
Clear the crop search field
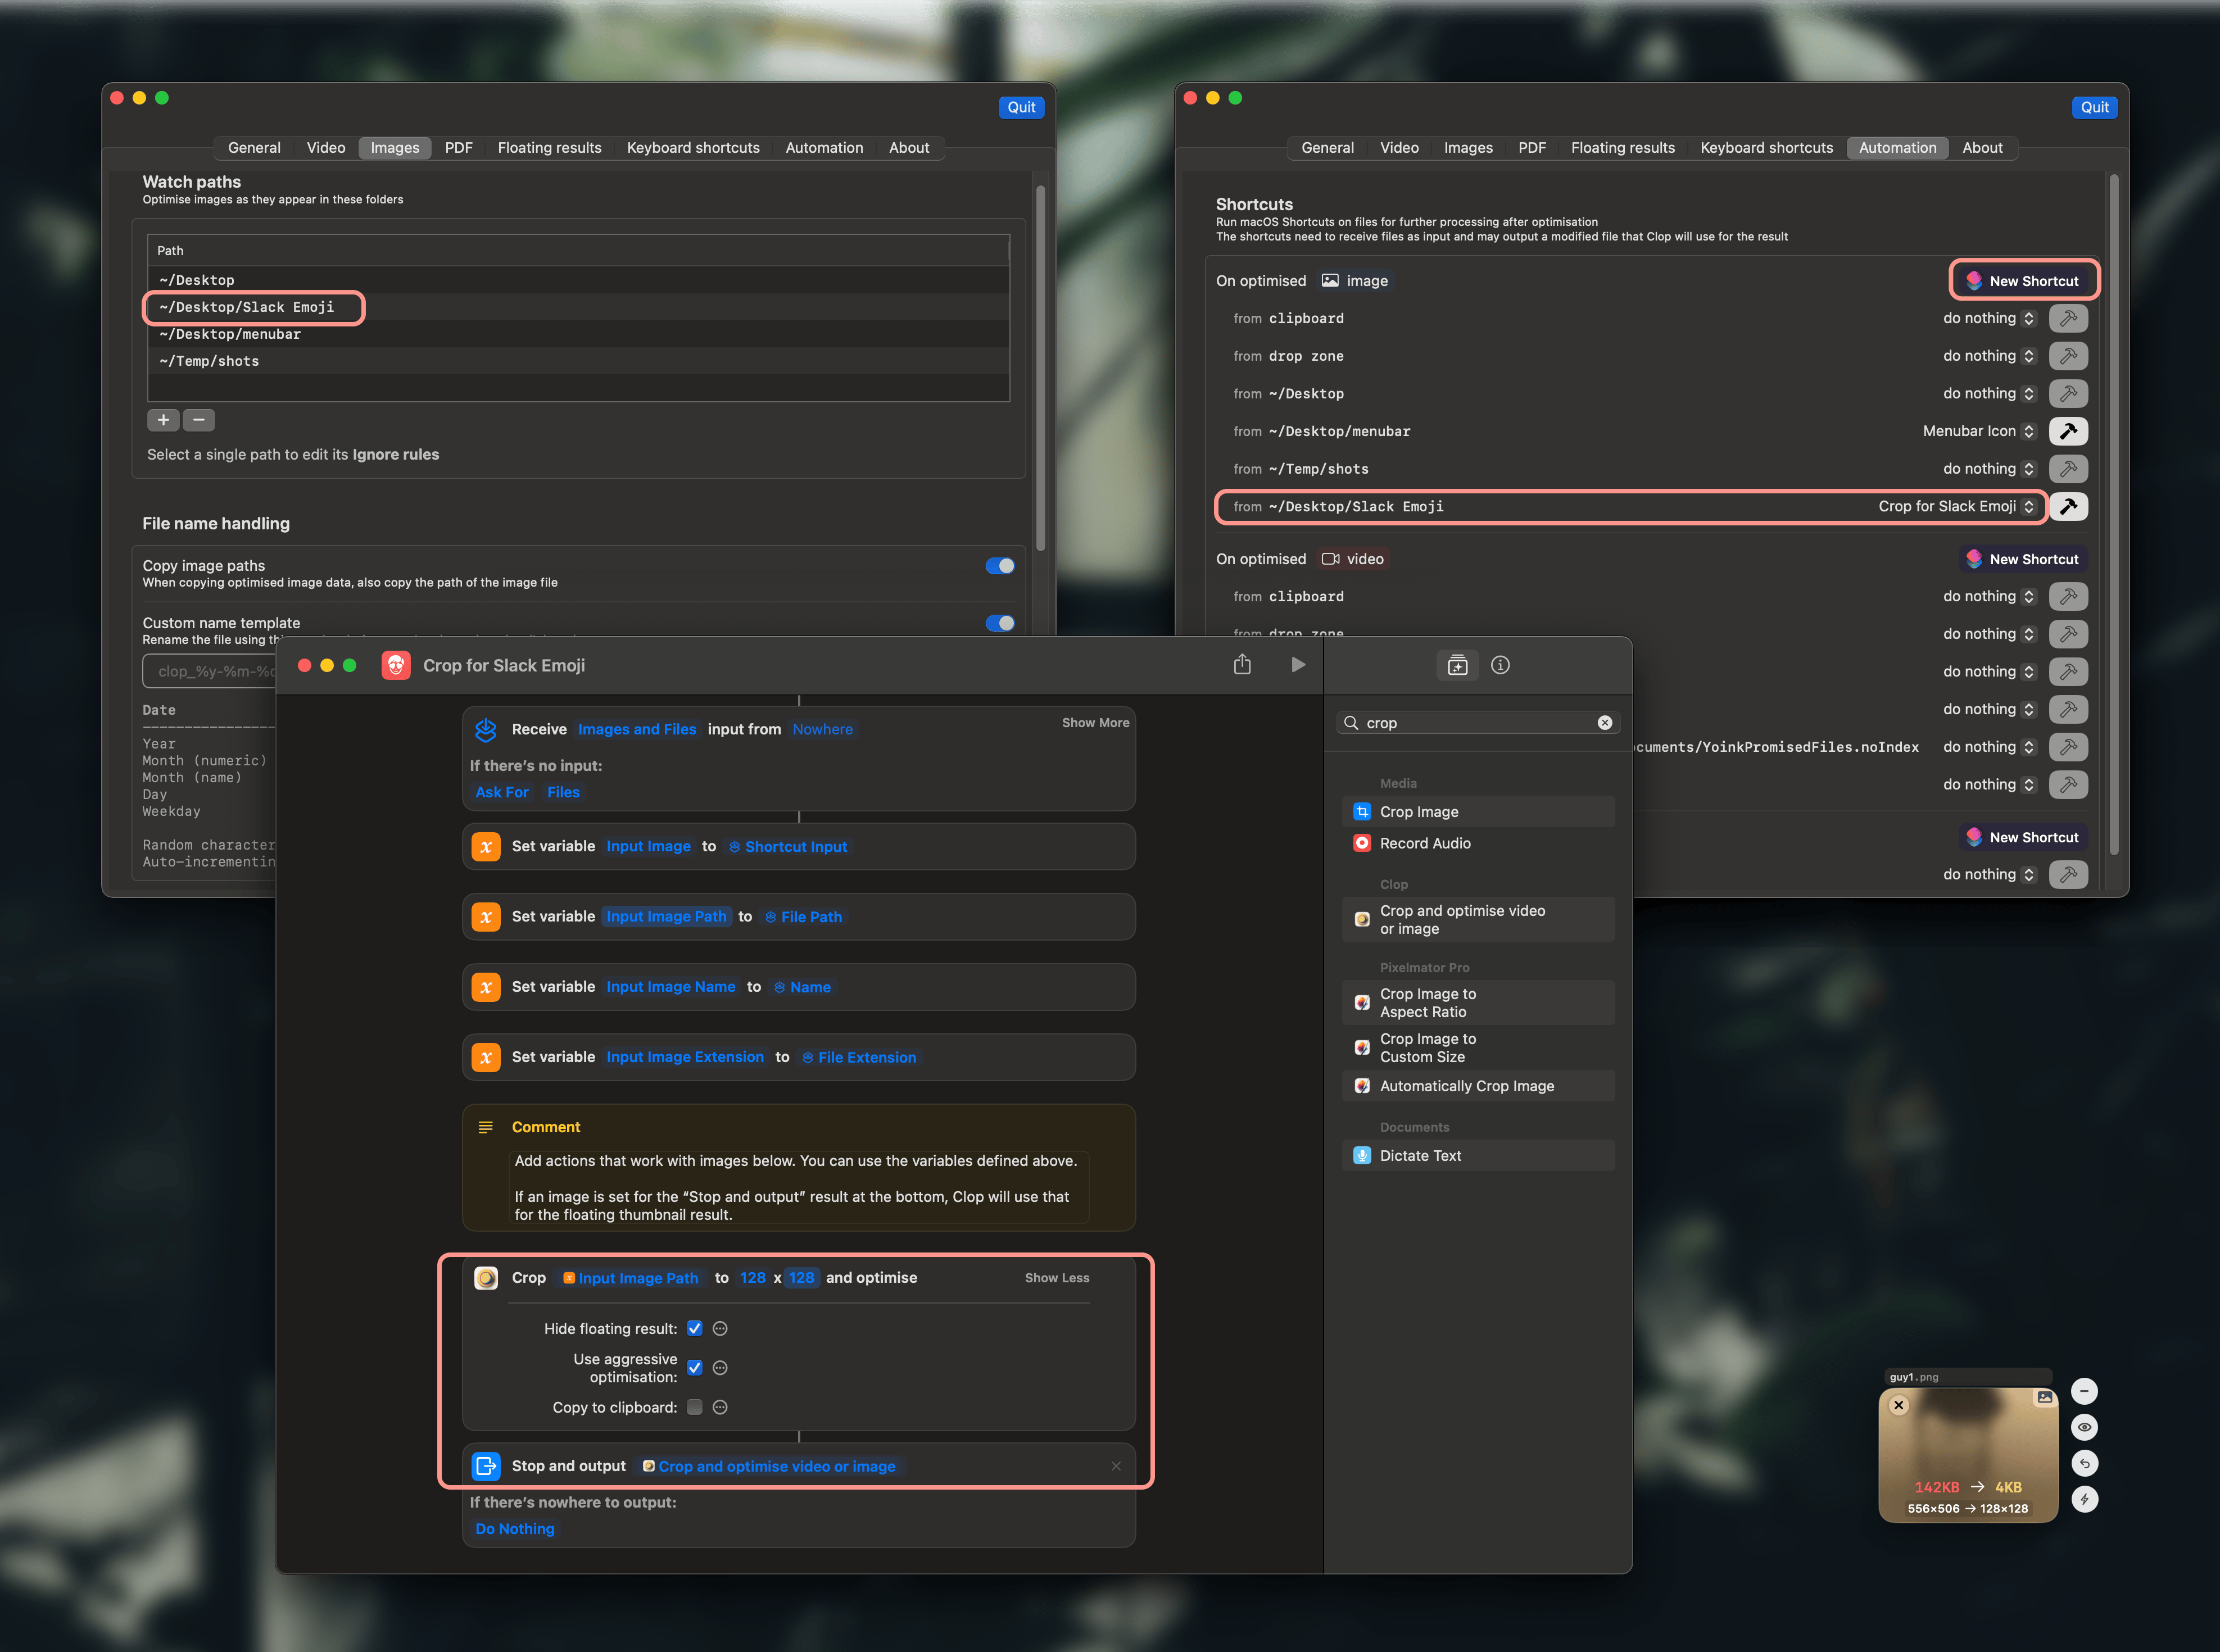coord(1604,723)
